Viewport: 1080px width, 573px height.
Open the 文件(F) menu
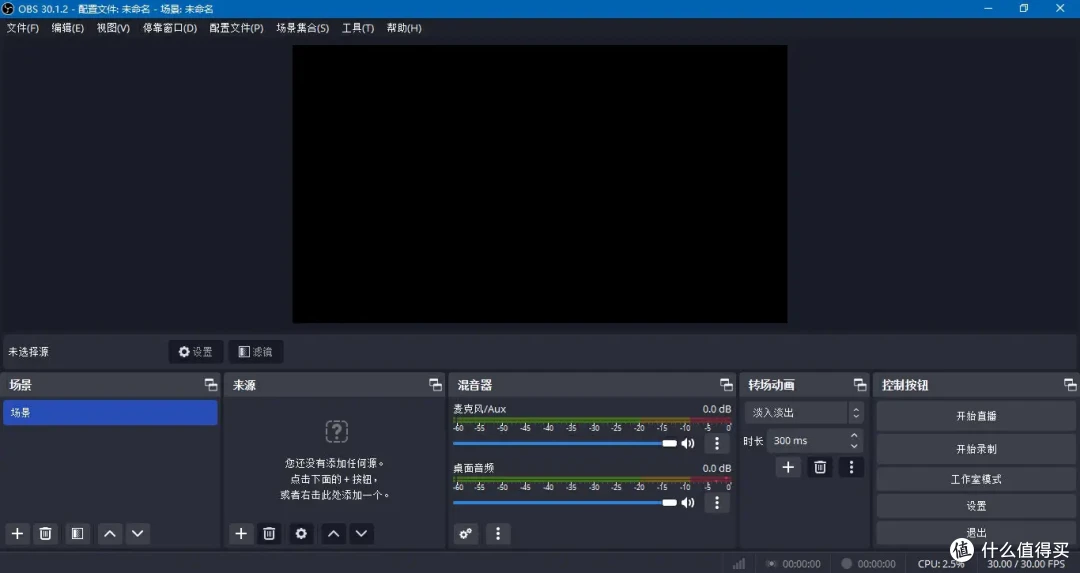point(23,28)
